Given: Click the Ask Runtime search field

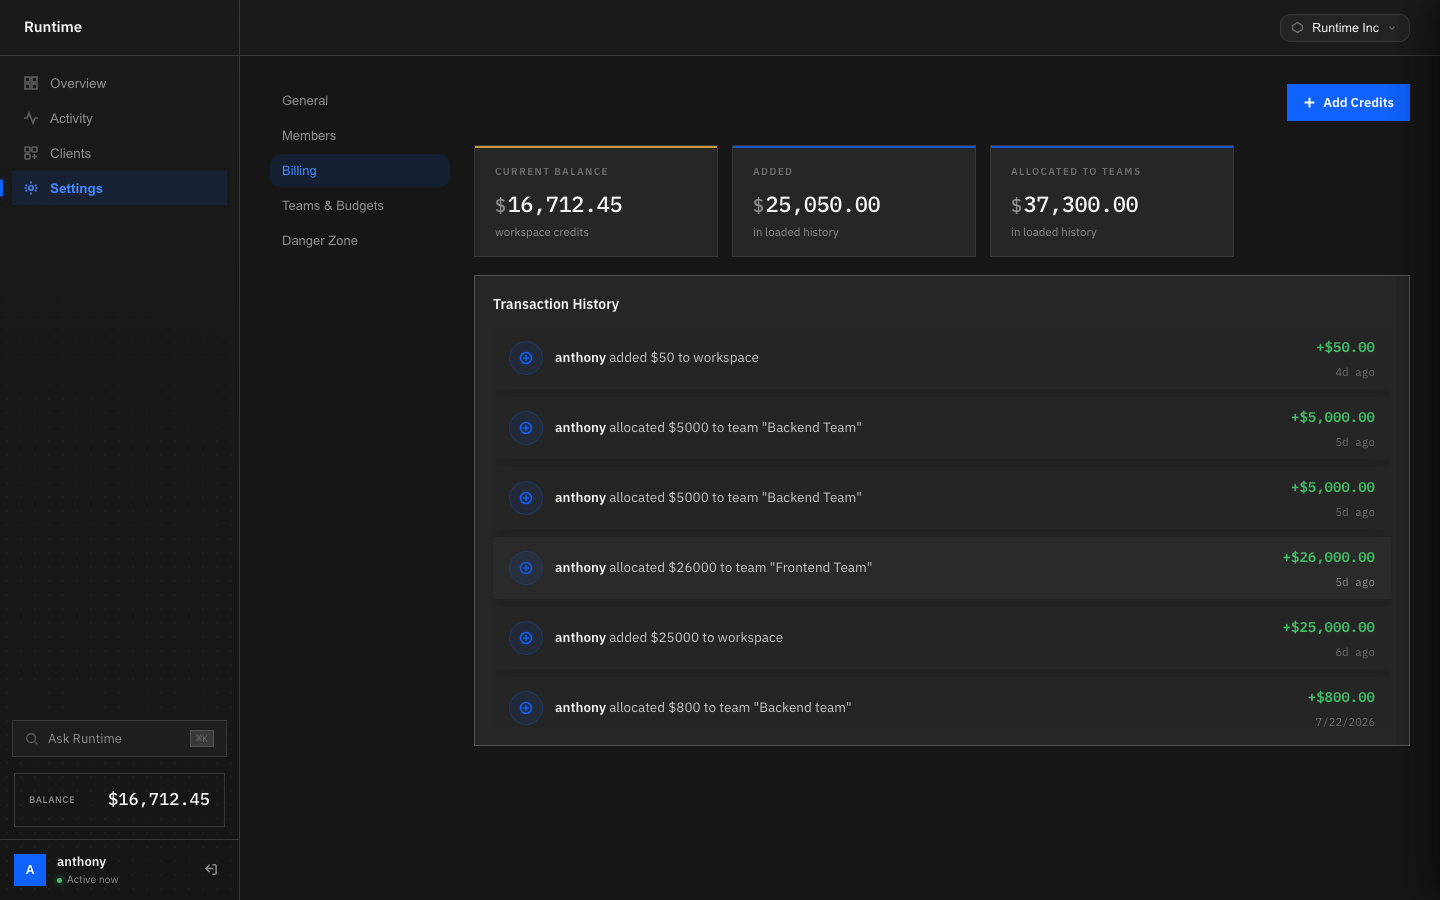Looking at the screenshot, I should (x=119, y=739).
